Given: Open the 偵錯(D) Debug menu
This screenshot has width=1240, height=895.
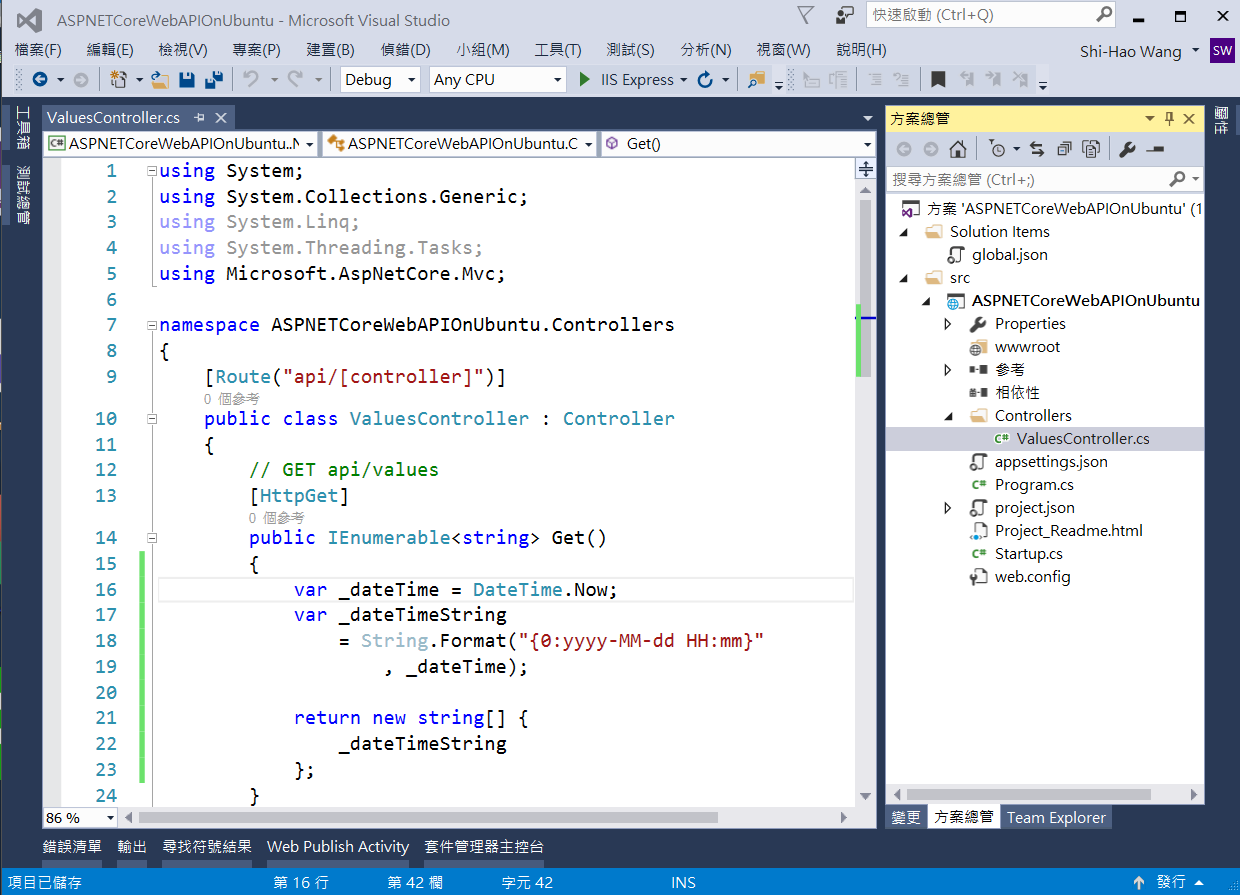Looking at the screenshot, I should [405, 50].
